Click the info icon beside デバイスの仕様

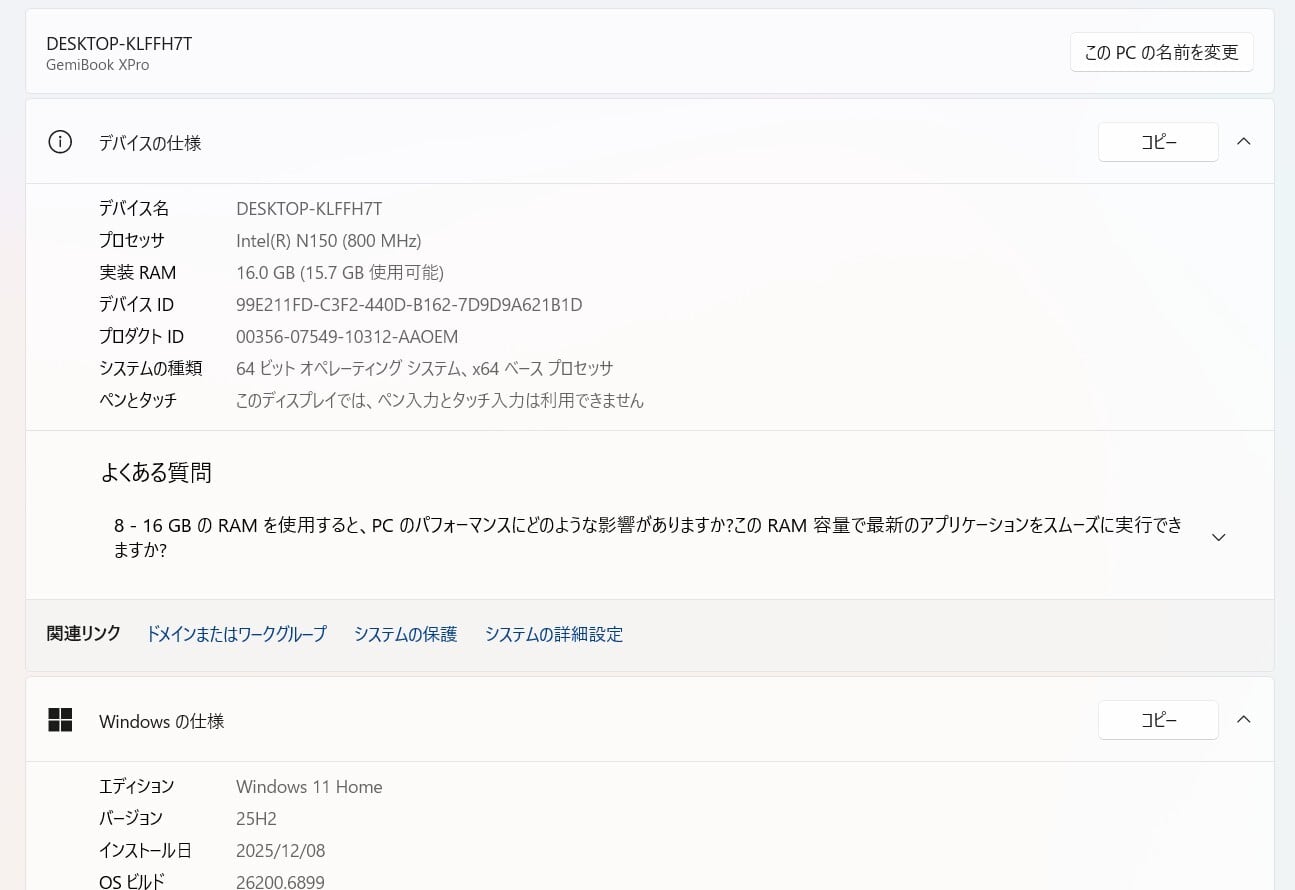(60, 142)
